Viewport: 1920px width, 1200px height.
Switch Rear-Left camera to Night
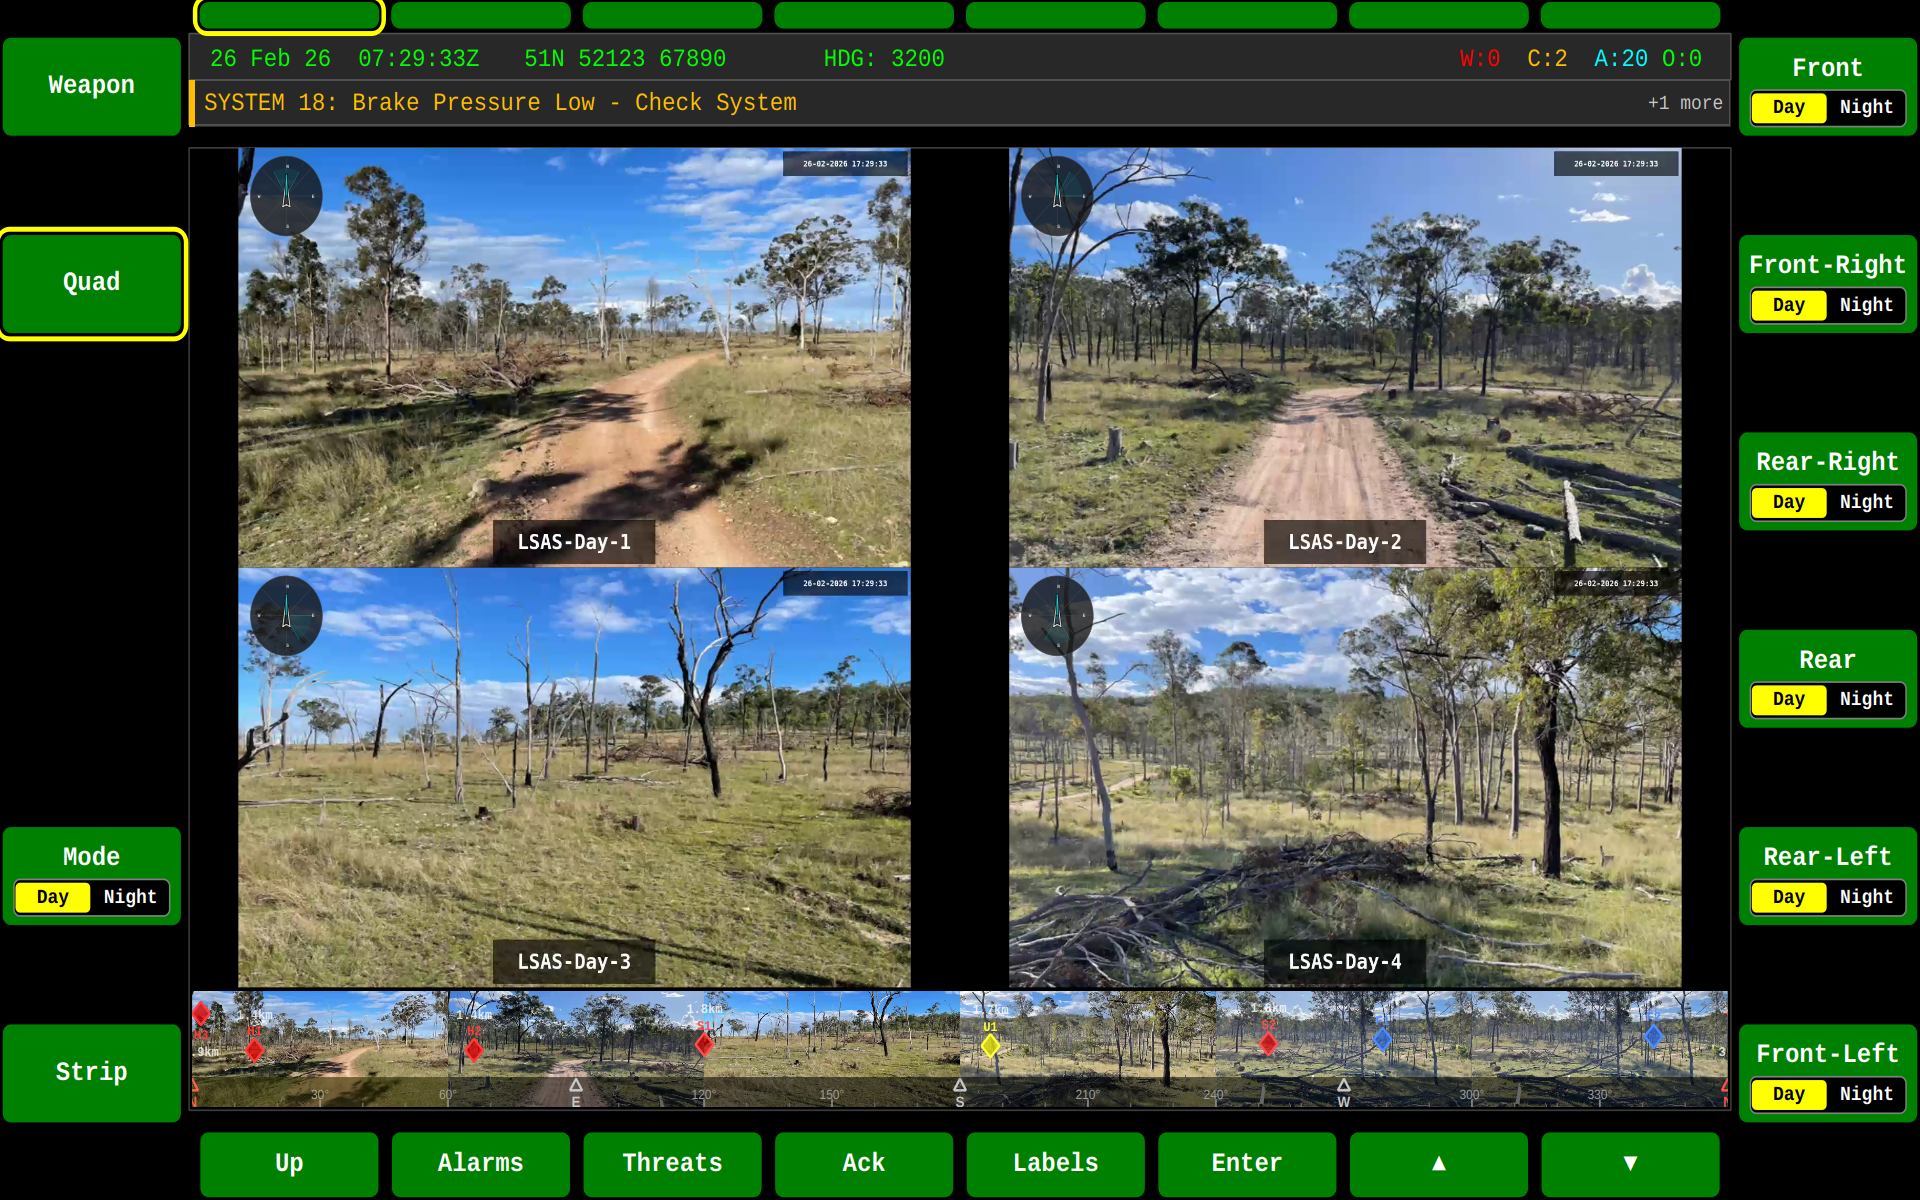pyautogui.click(x=1865, y=897)
